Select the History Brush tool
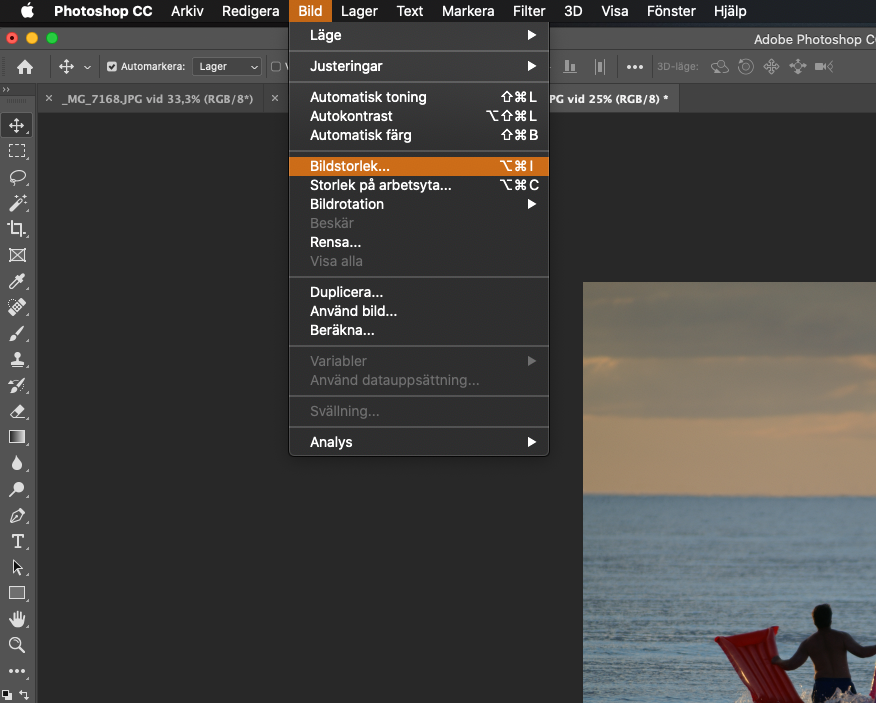Viewport: 876px width, 703px height. 17,386
